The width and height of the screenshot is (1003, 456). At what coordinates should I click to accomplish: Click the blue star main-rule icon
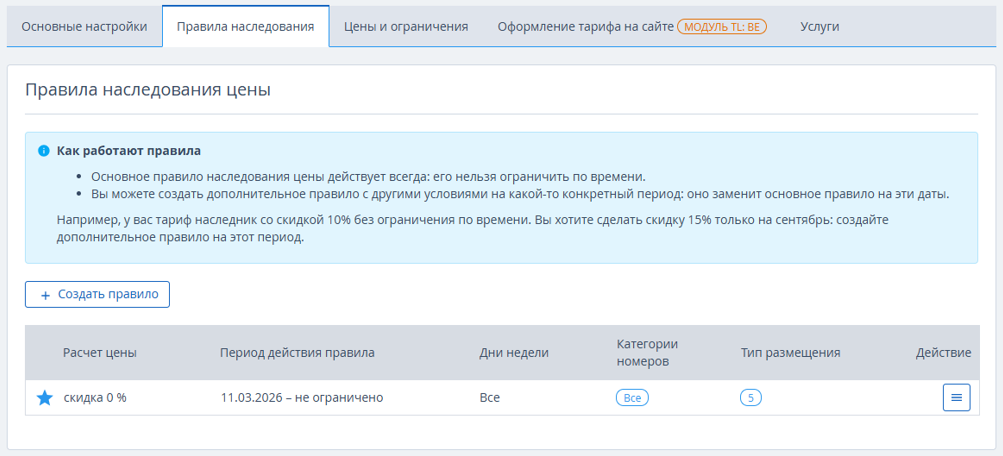tap(45, 398)
